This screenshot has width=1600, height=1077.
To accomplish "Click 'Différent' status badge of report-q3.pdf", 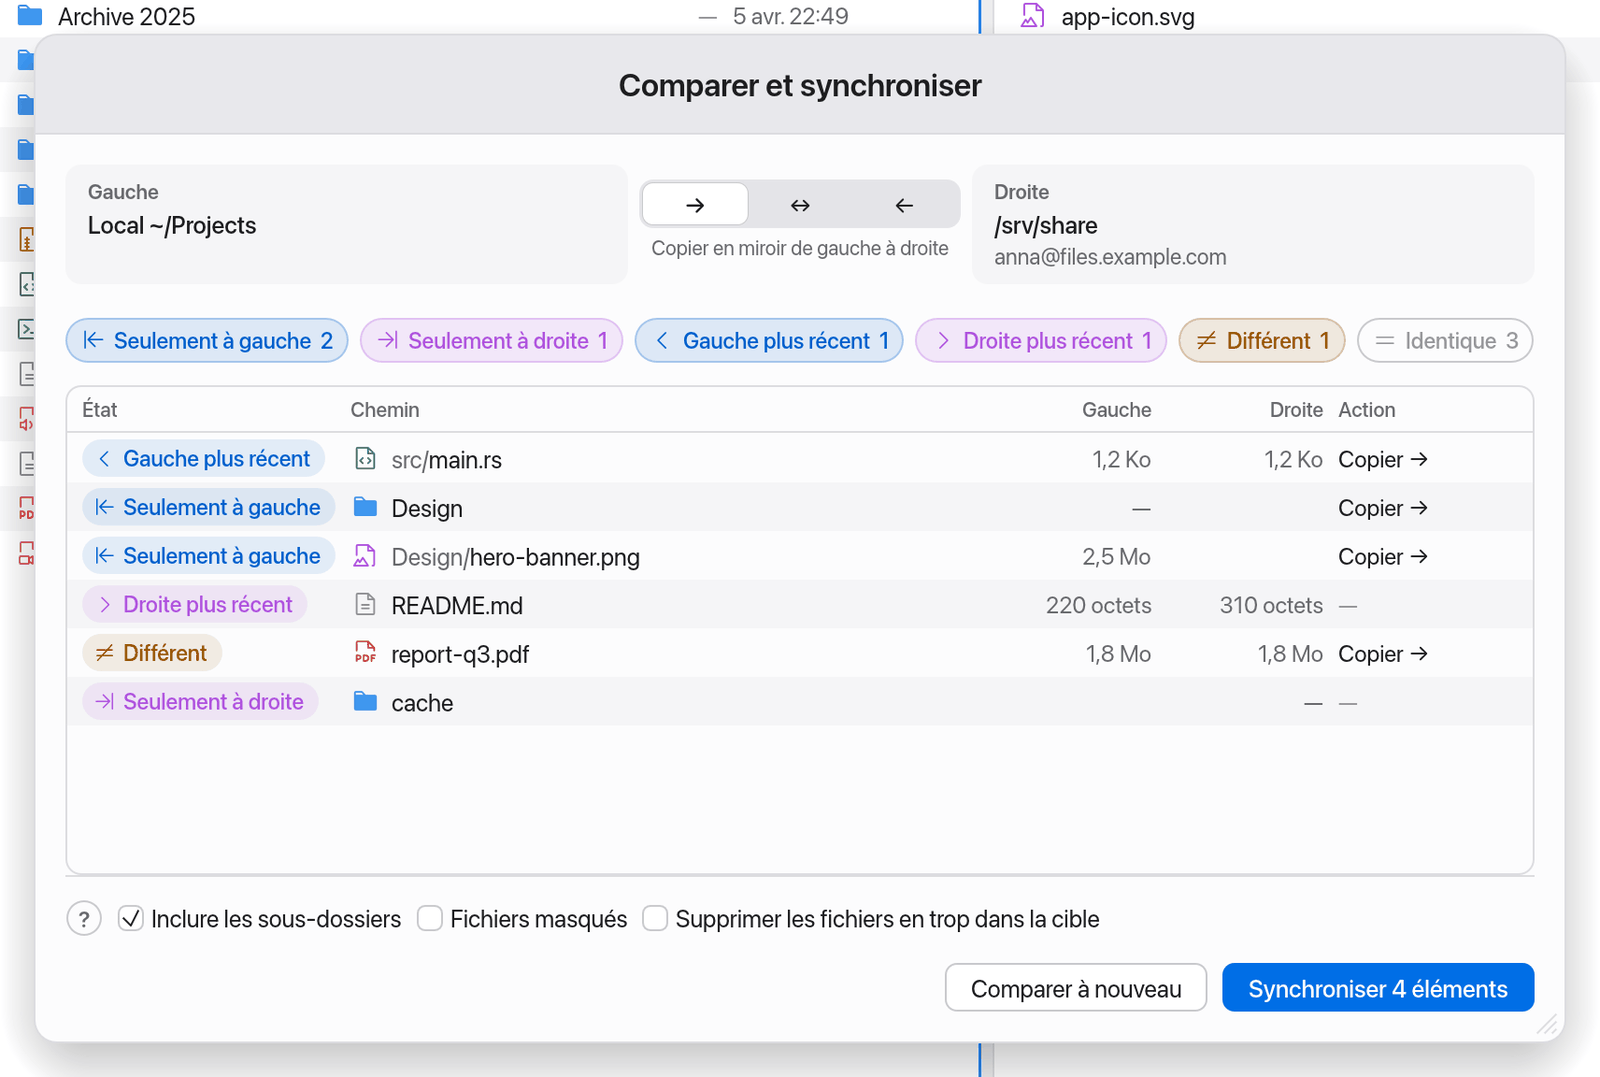I will click(x=152, y=653).
